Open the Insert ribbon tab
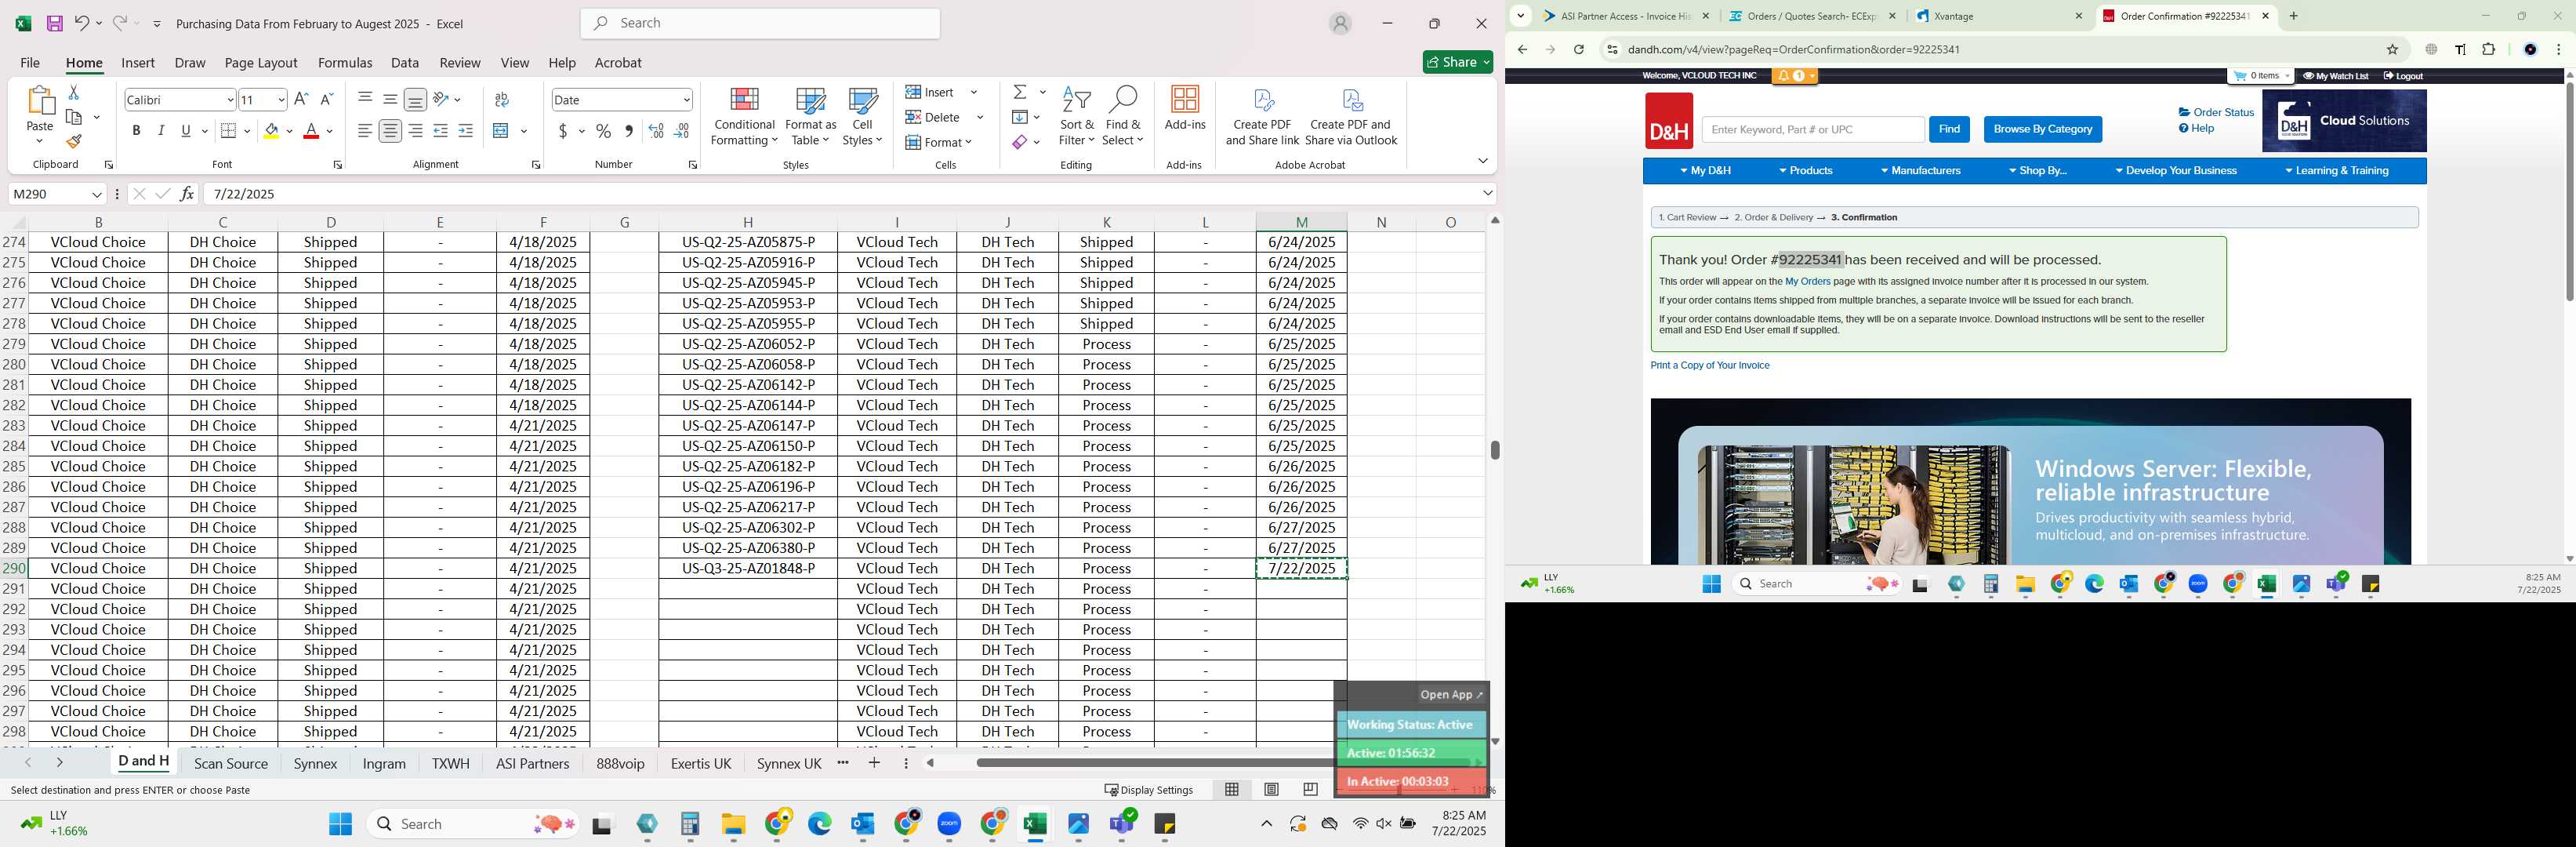 click(138, 62)
